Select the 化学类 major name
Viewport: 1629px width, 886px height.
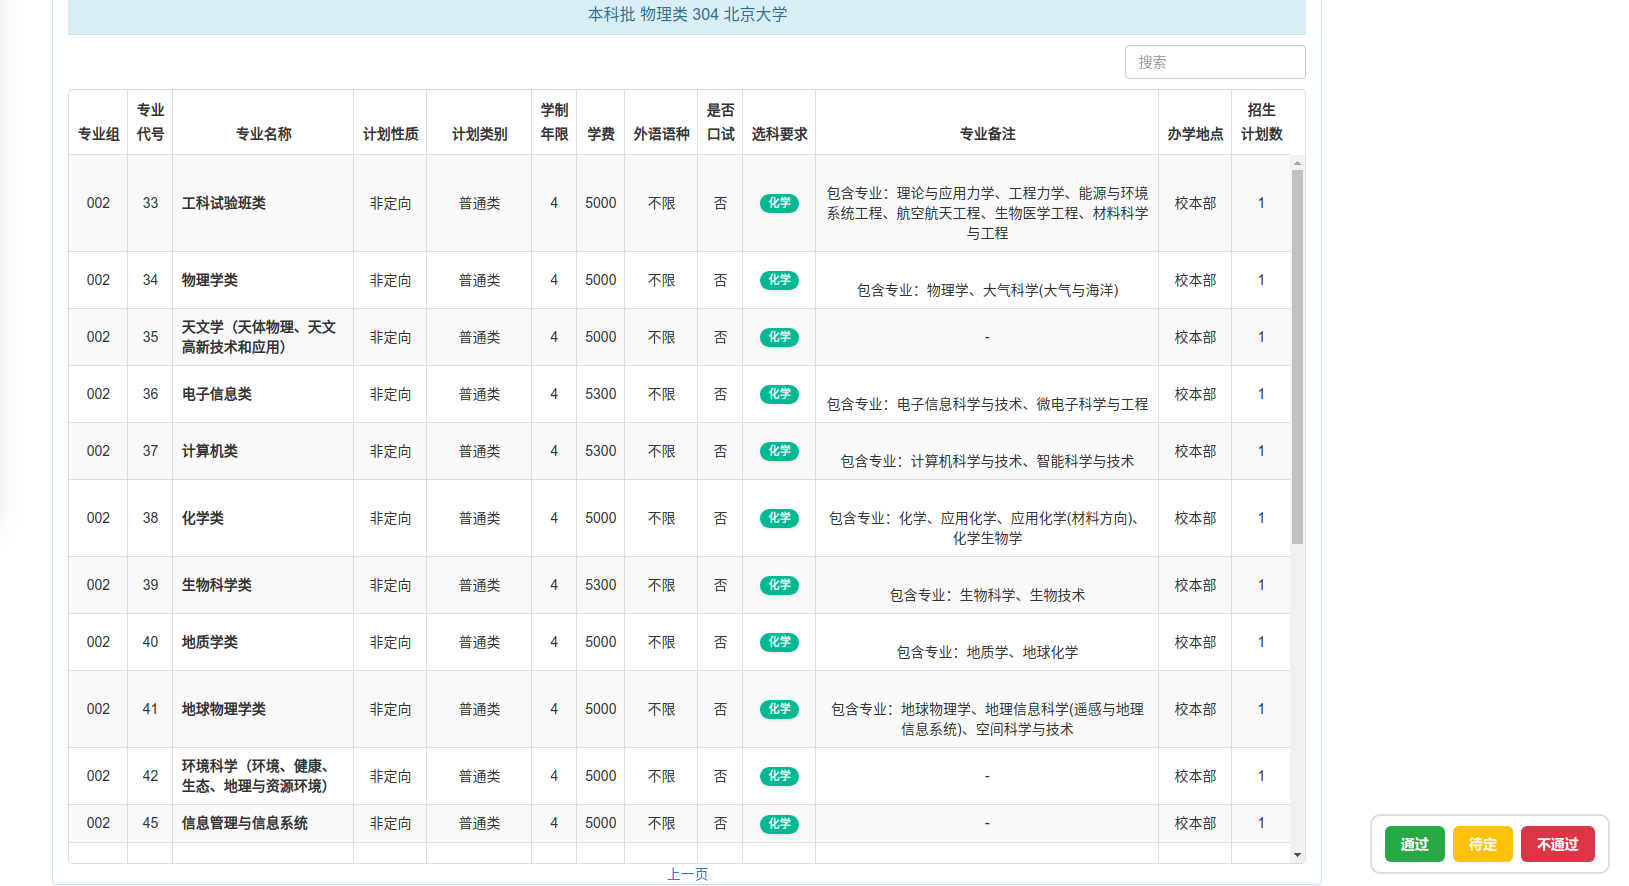coord(203,518)
